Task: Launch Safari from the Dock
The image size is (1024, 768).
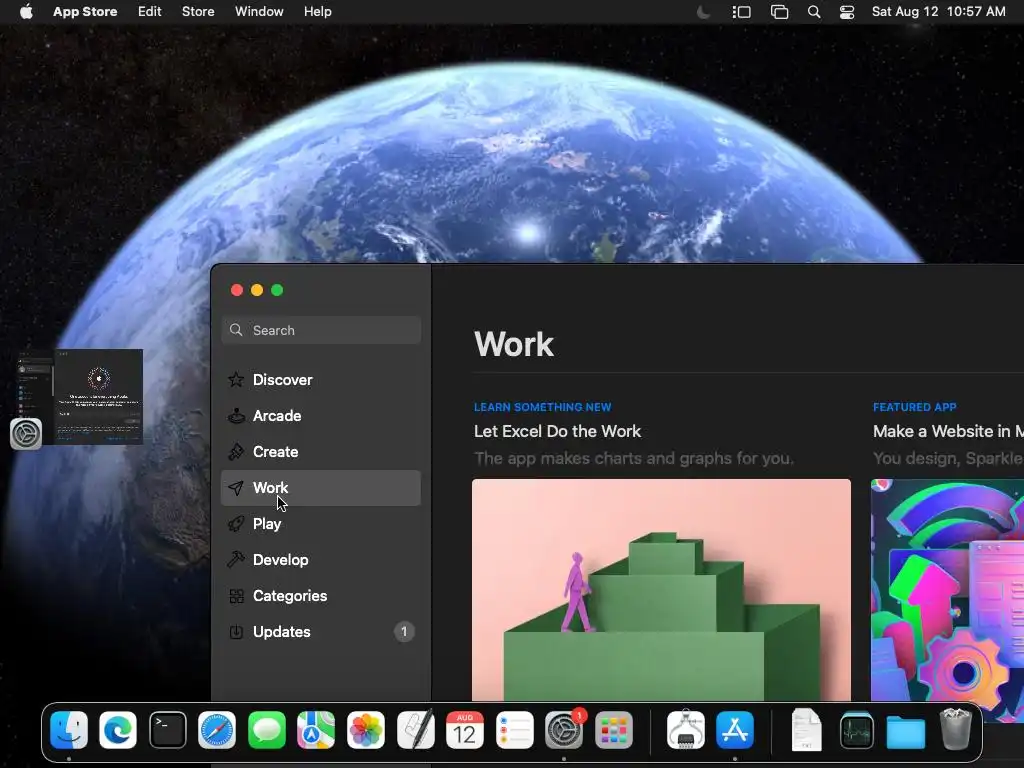Action: pyautogui.click(x=217, y=729)
